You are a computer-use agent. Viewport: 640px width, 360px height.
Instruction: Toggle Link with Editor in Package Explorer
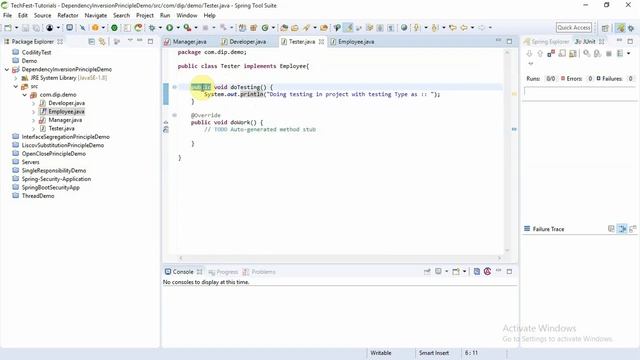[102, 42]
